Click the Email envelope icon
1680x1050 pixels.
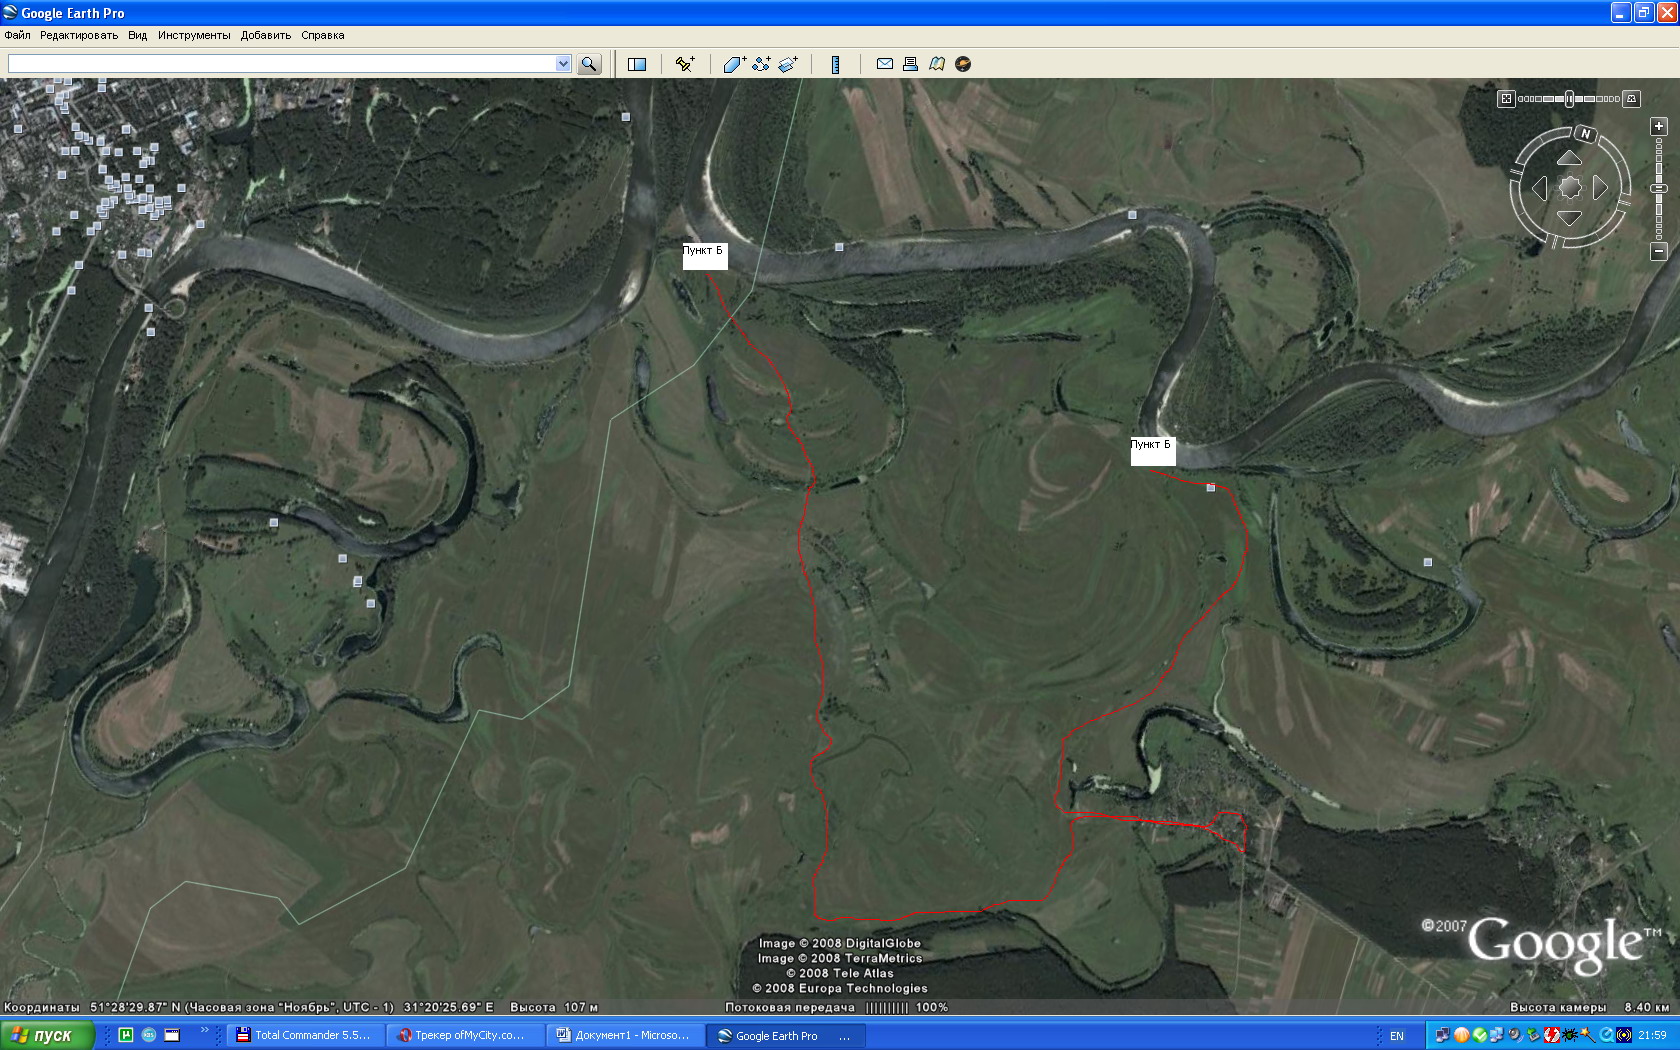885,64
